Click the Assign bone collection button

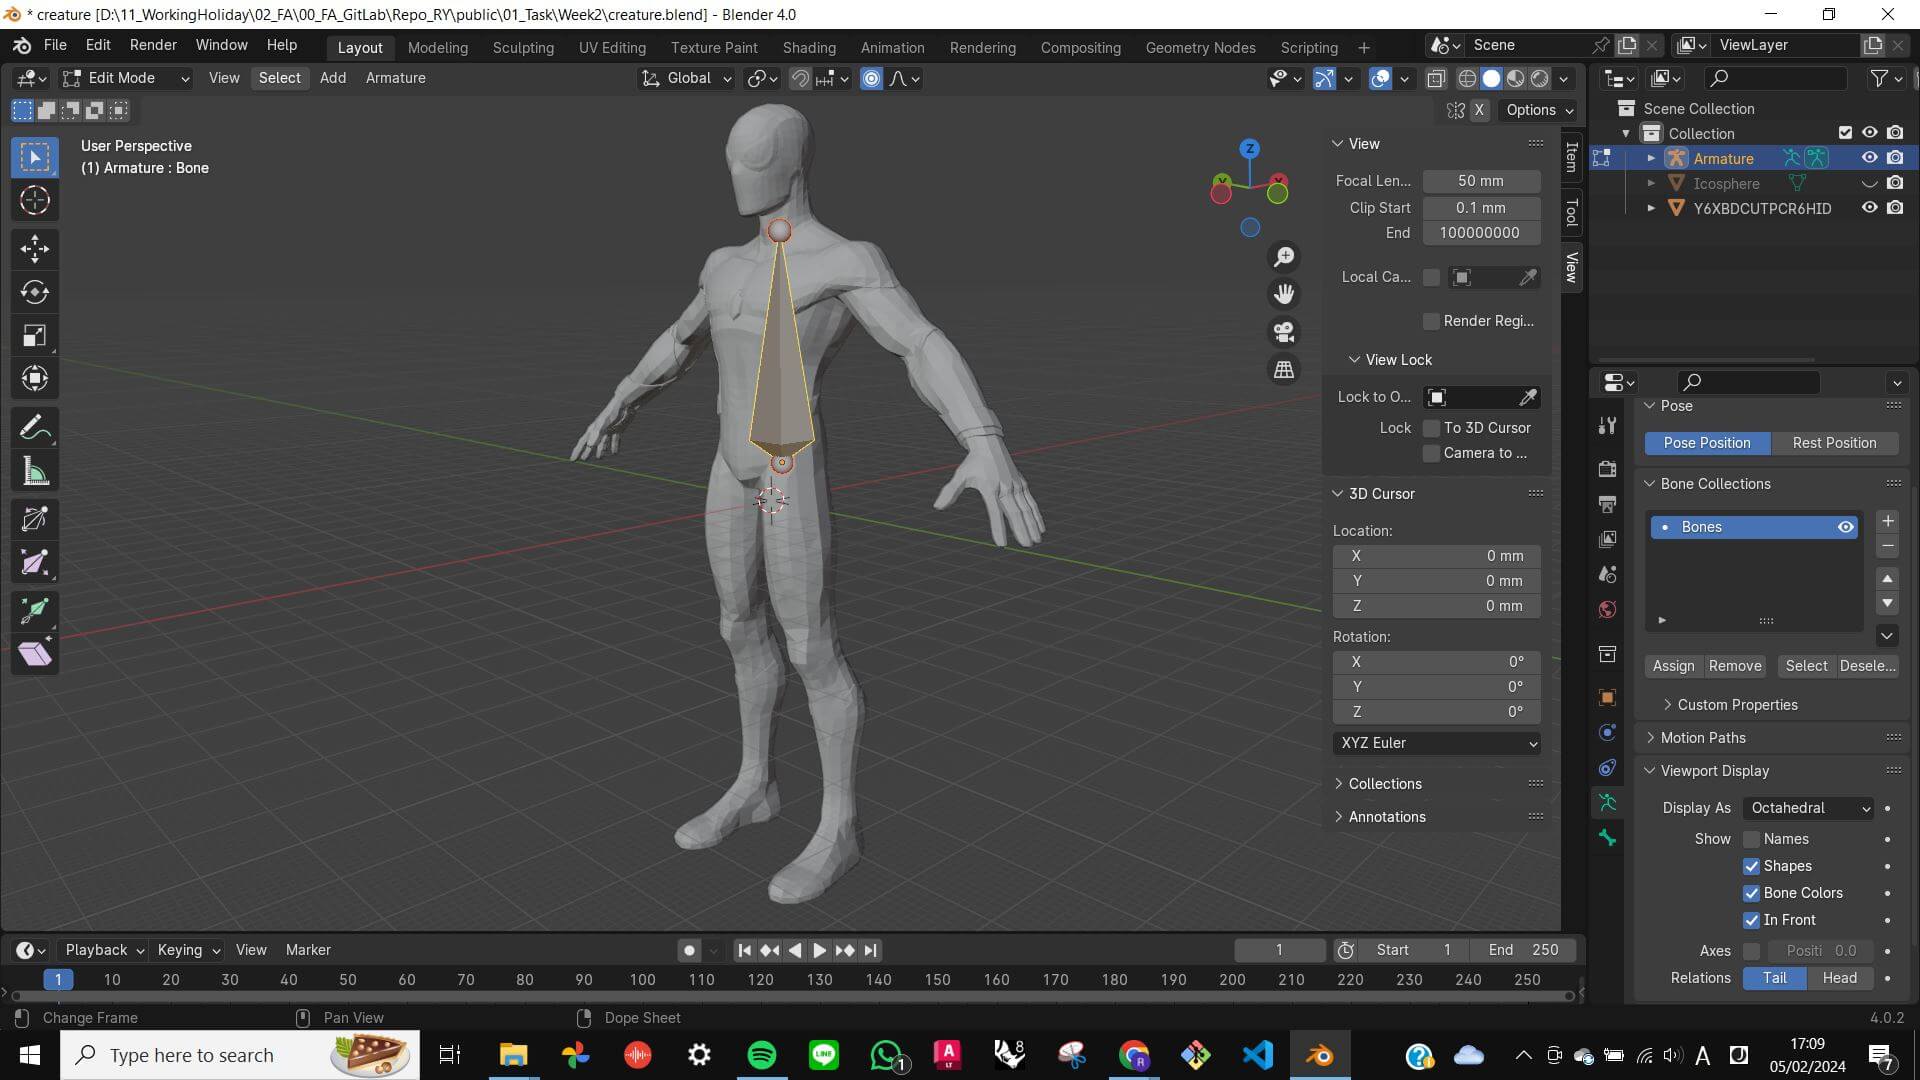point(1673,666)
